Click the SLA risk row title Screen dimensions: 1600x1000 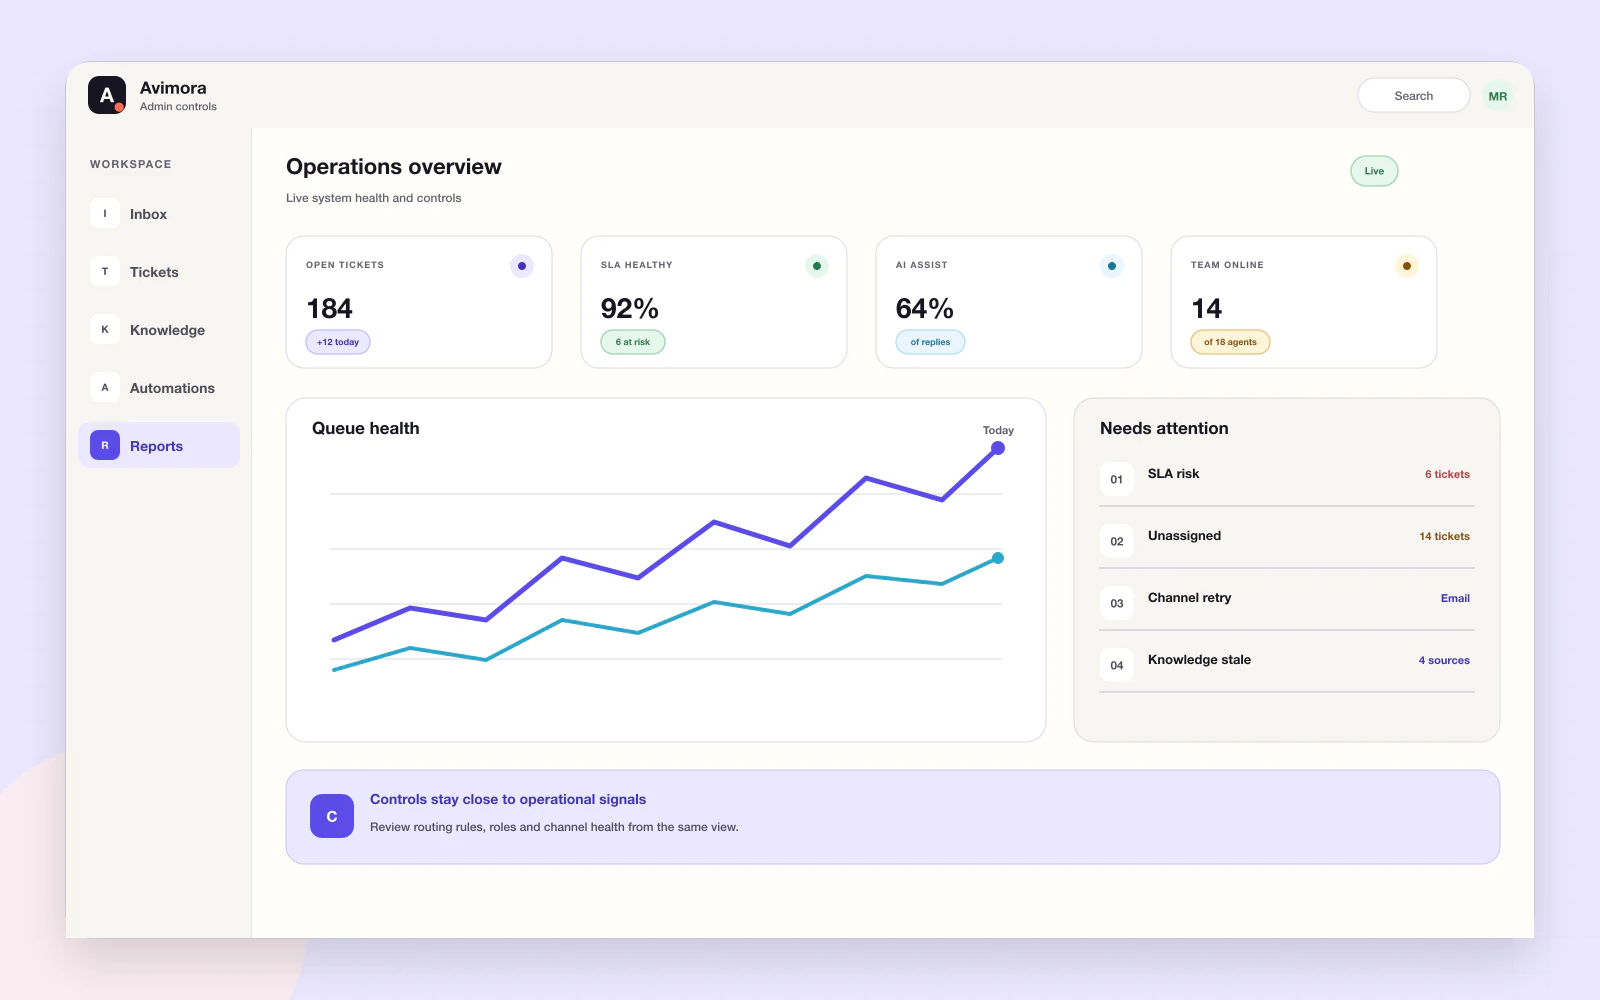click(x=1173, y=474)
